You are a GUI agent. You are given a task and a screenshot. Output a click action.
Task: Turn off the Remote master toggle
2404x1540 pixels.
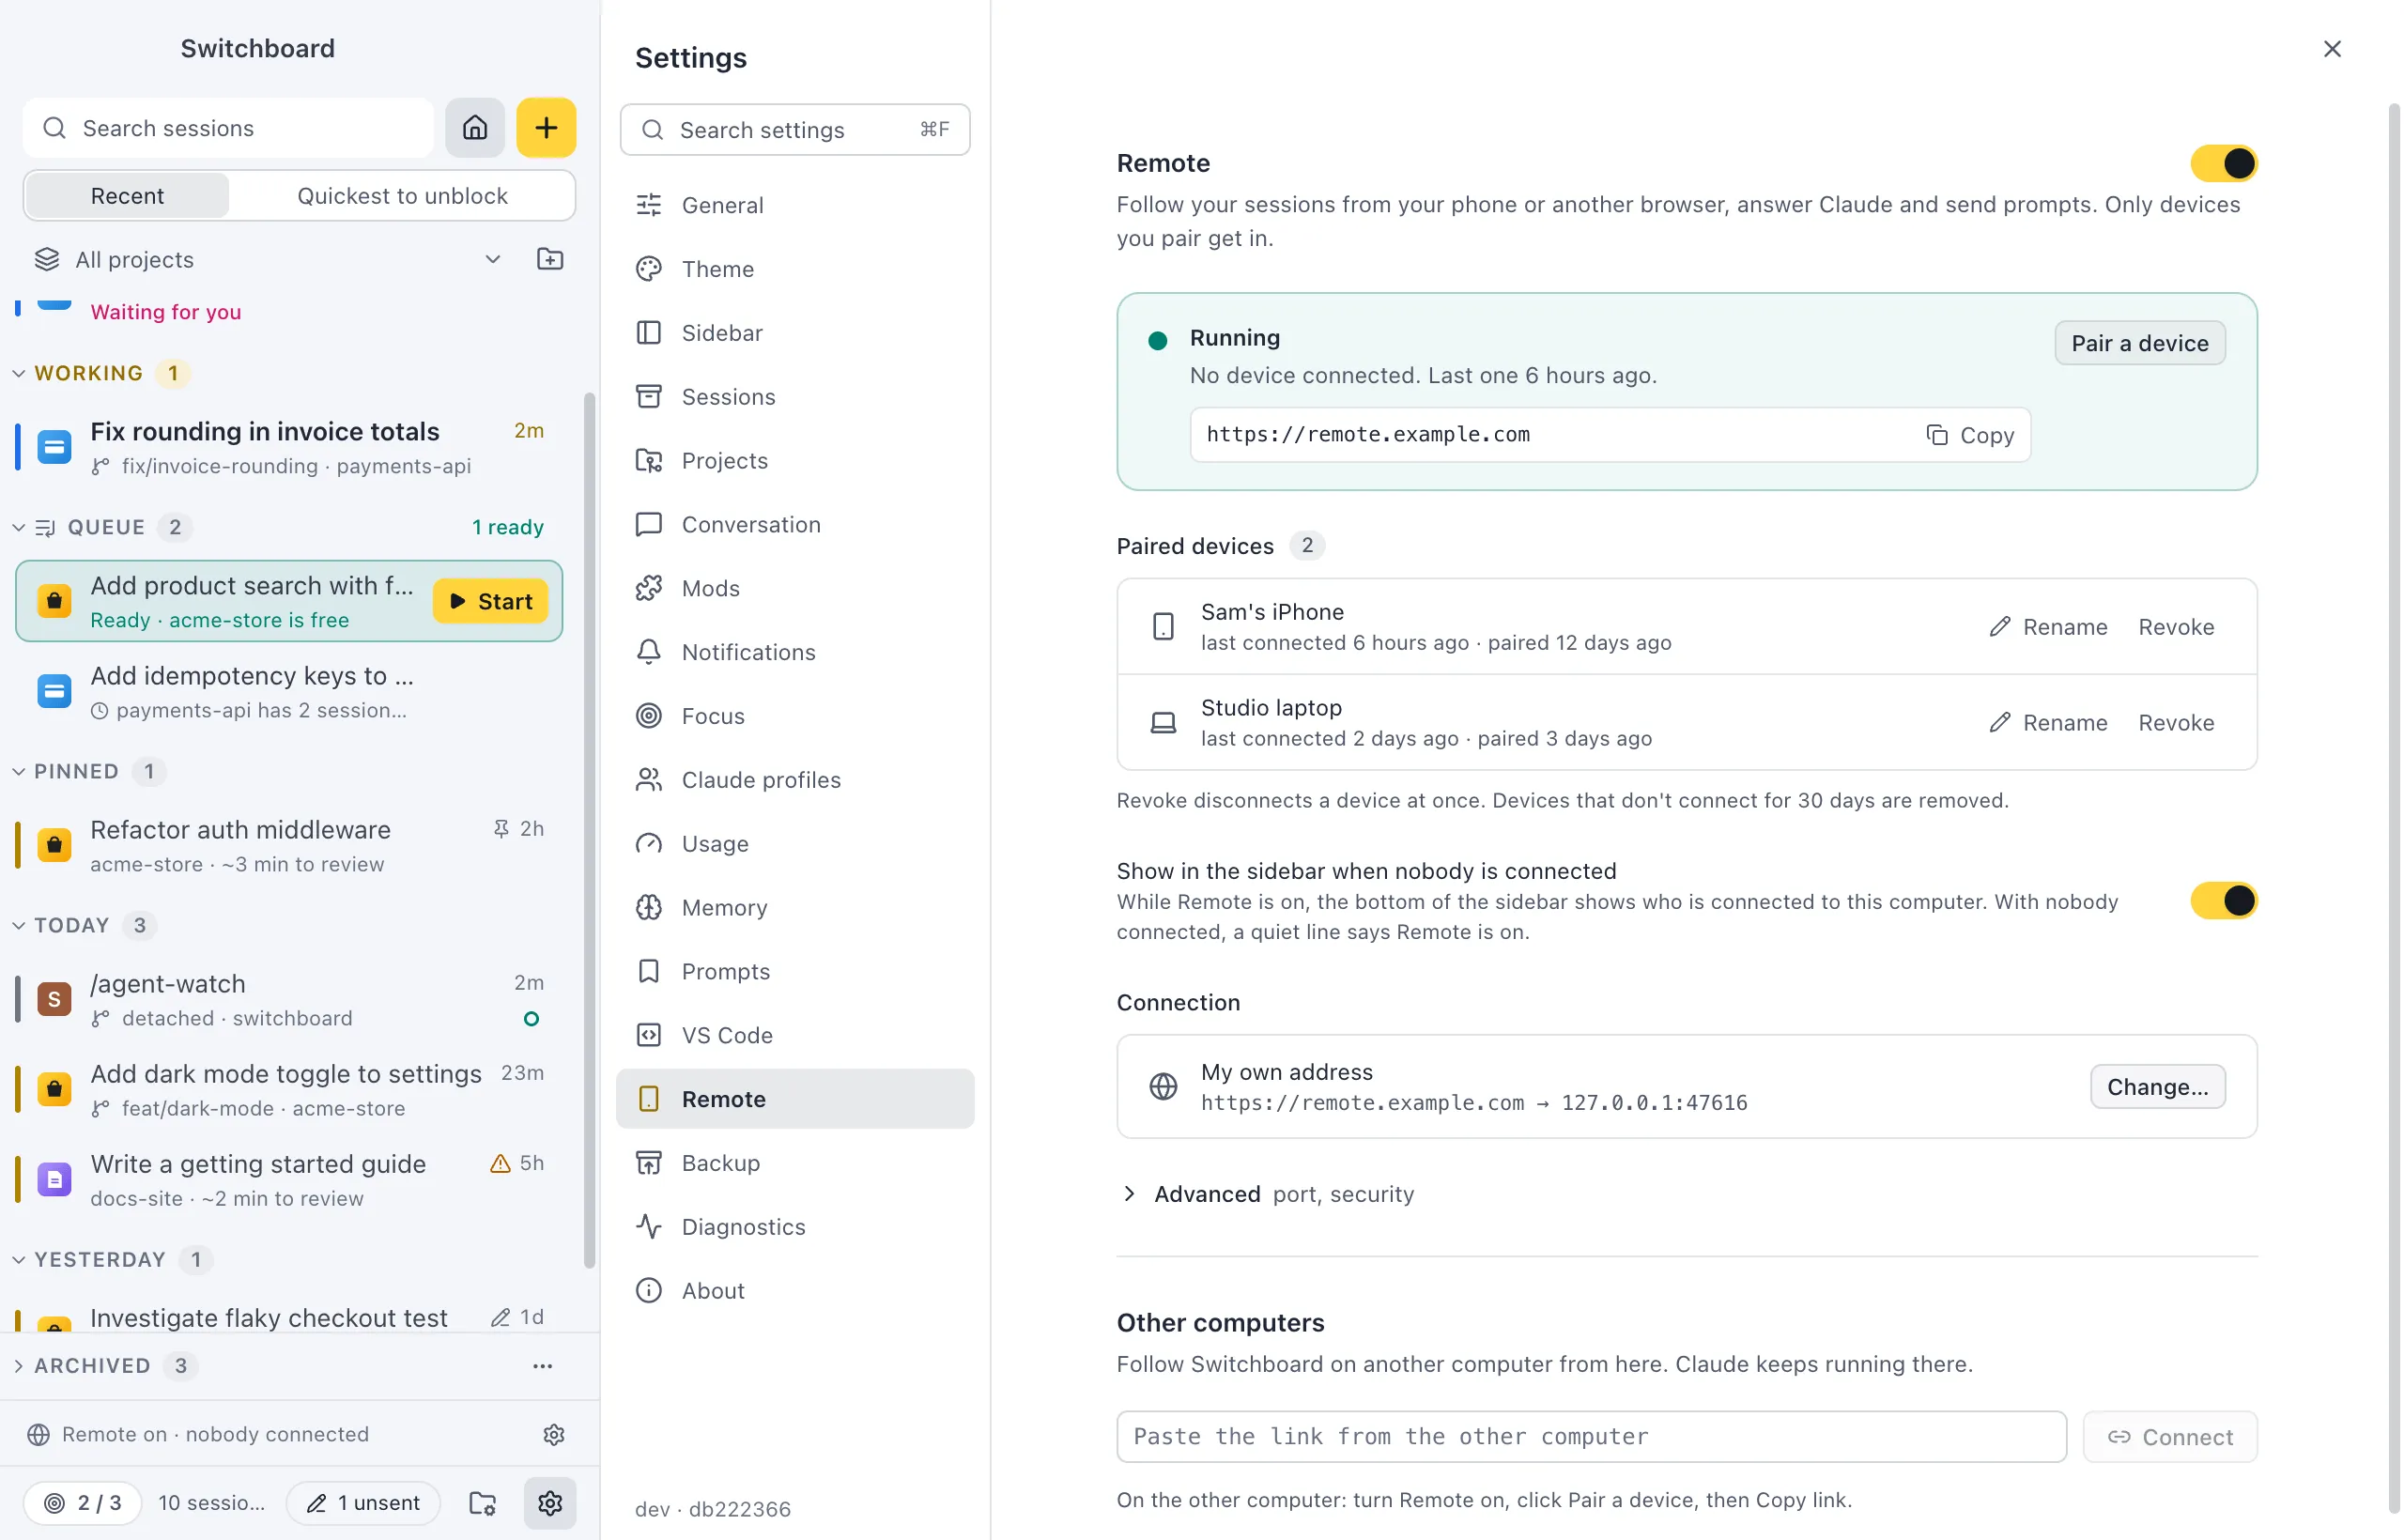point(2223,163)
